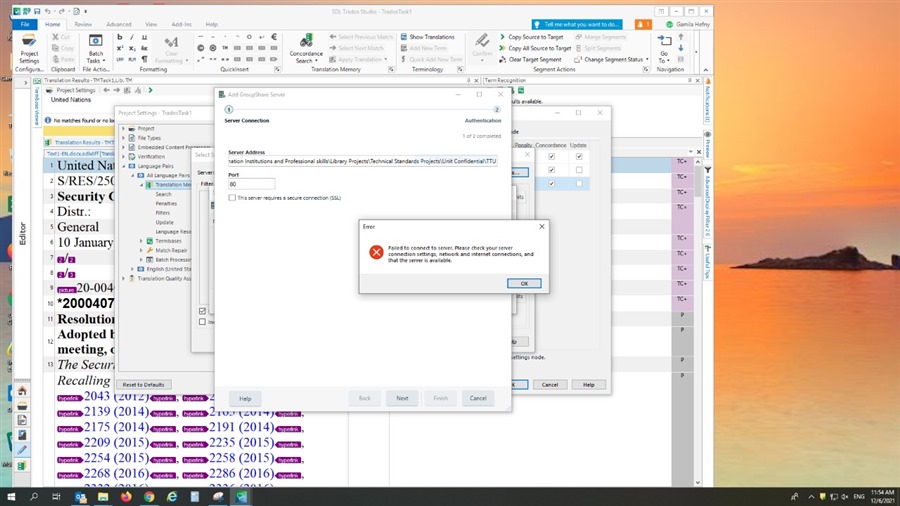Enable the secure connection (SSL) checkbox

[x=232, y=197]
